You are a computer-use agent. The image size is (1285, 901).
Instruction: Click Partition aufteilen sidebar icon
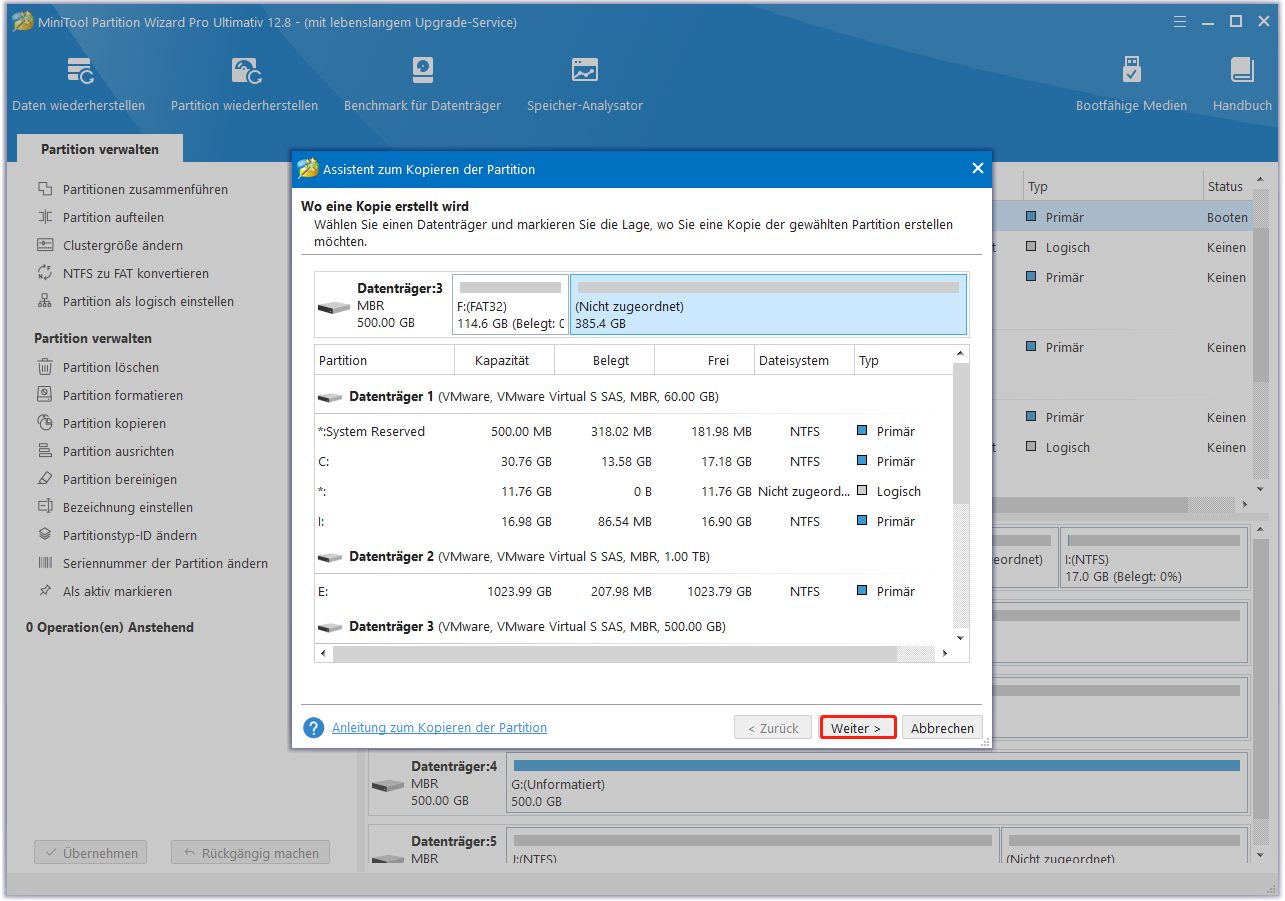(45, 217)
